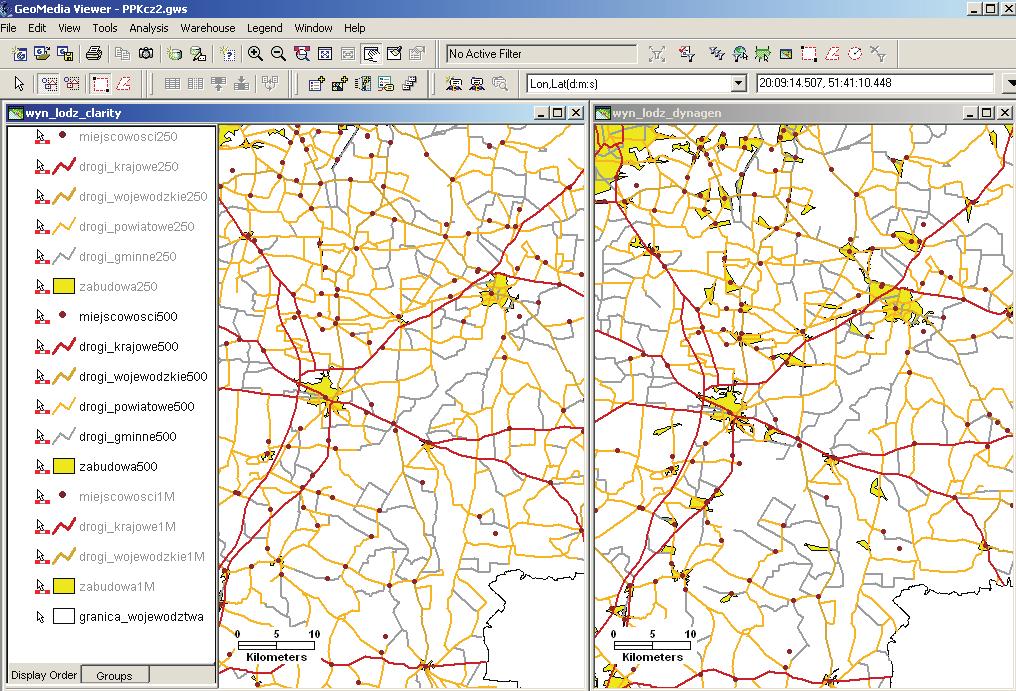Open the Lon,Lat(d:m:s) coordinate format dropdown

(738, 84)
